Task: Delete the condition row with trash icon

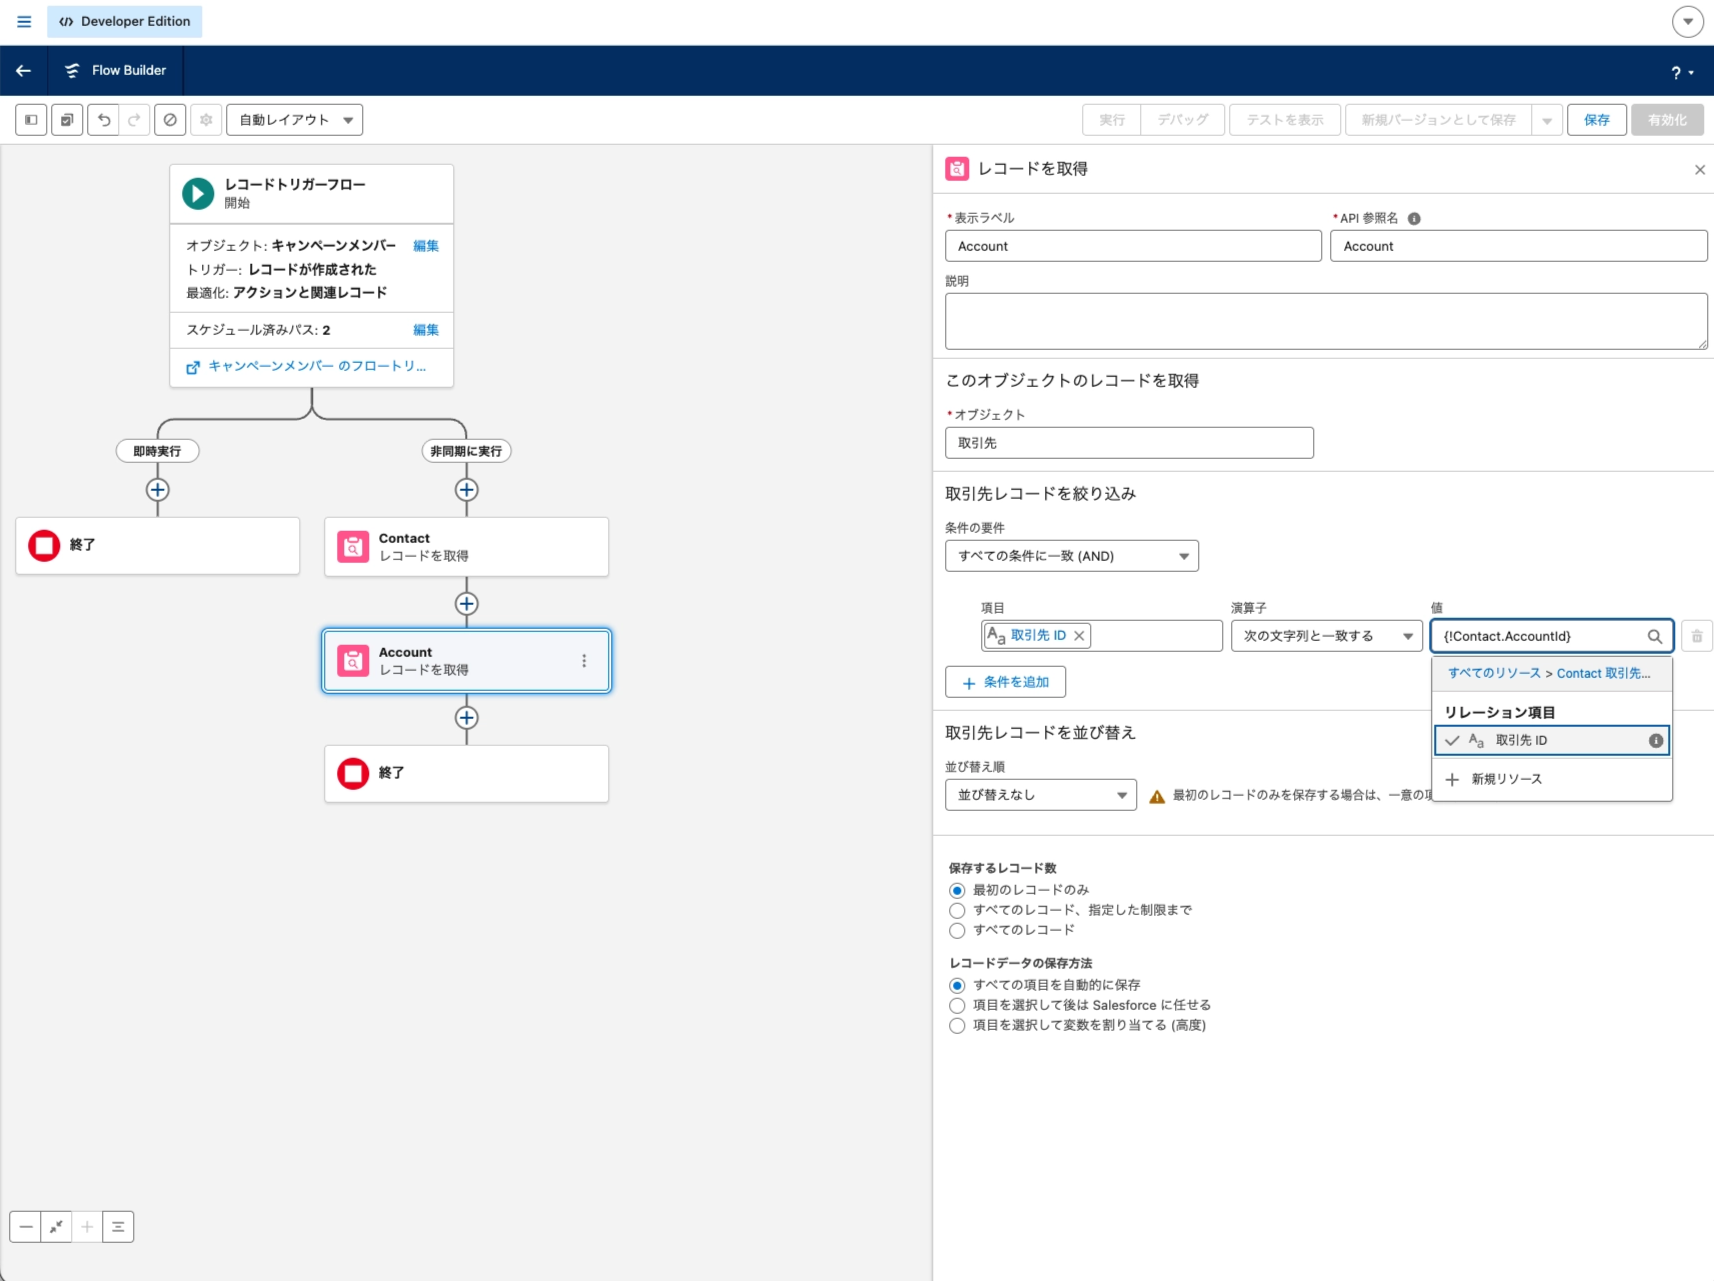Action: [1697, 636]
